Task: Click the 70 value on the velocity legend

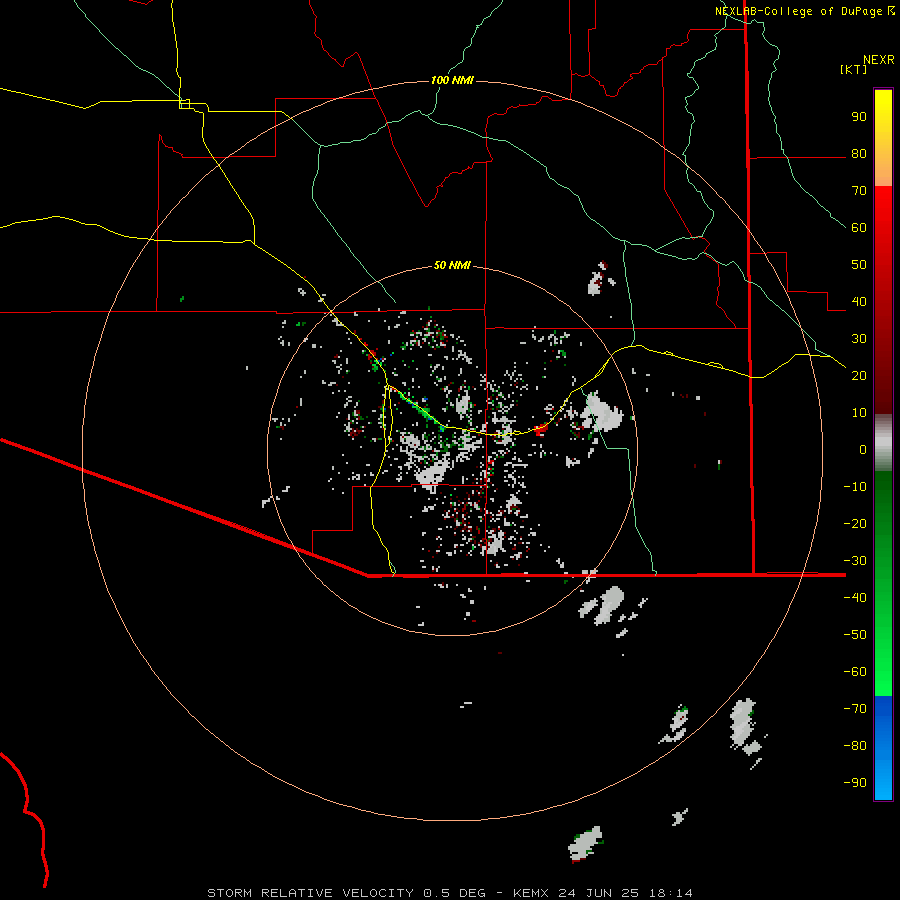Action: coord(859,191)
